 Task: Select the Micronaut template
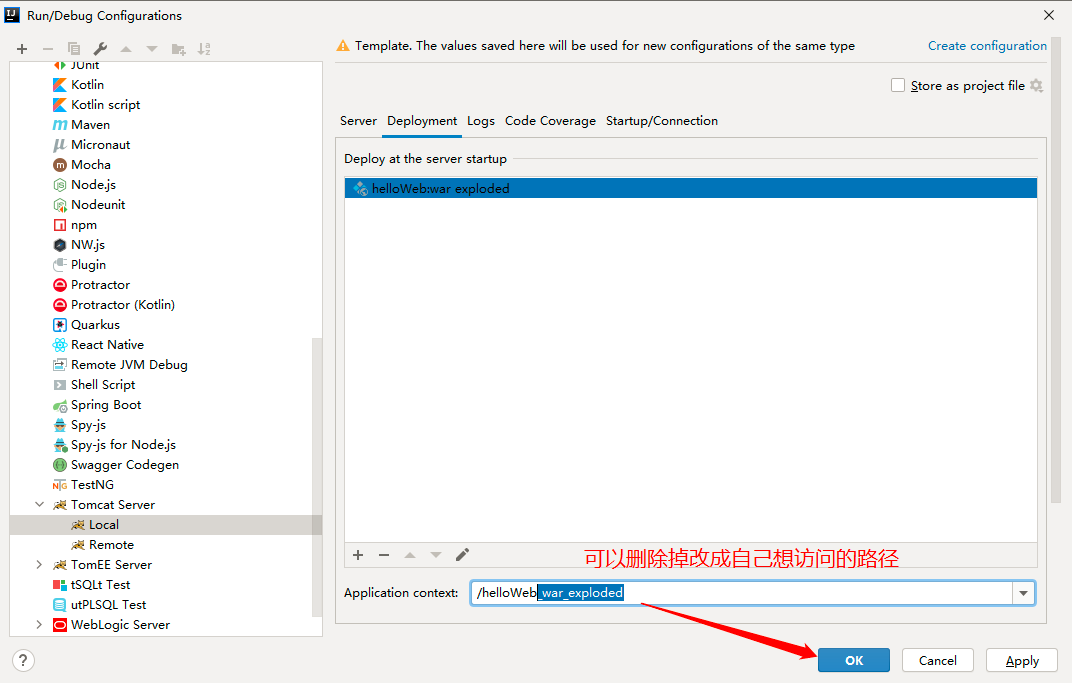[x=100, y=145]
